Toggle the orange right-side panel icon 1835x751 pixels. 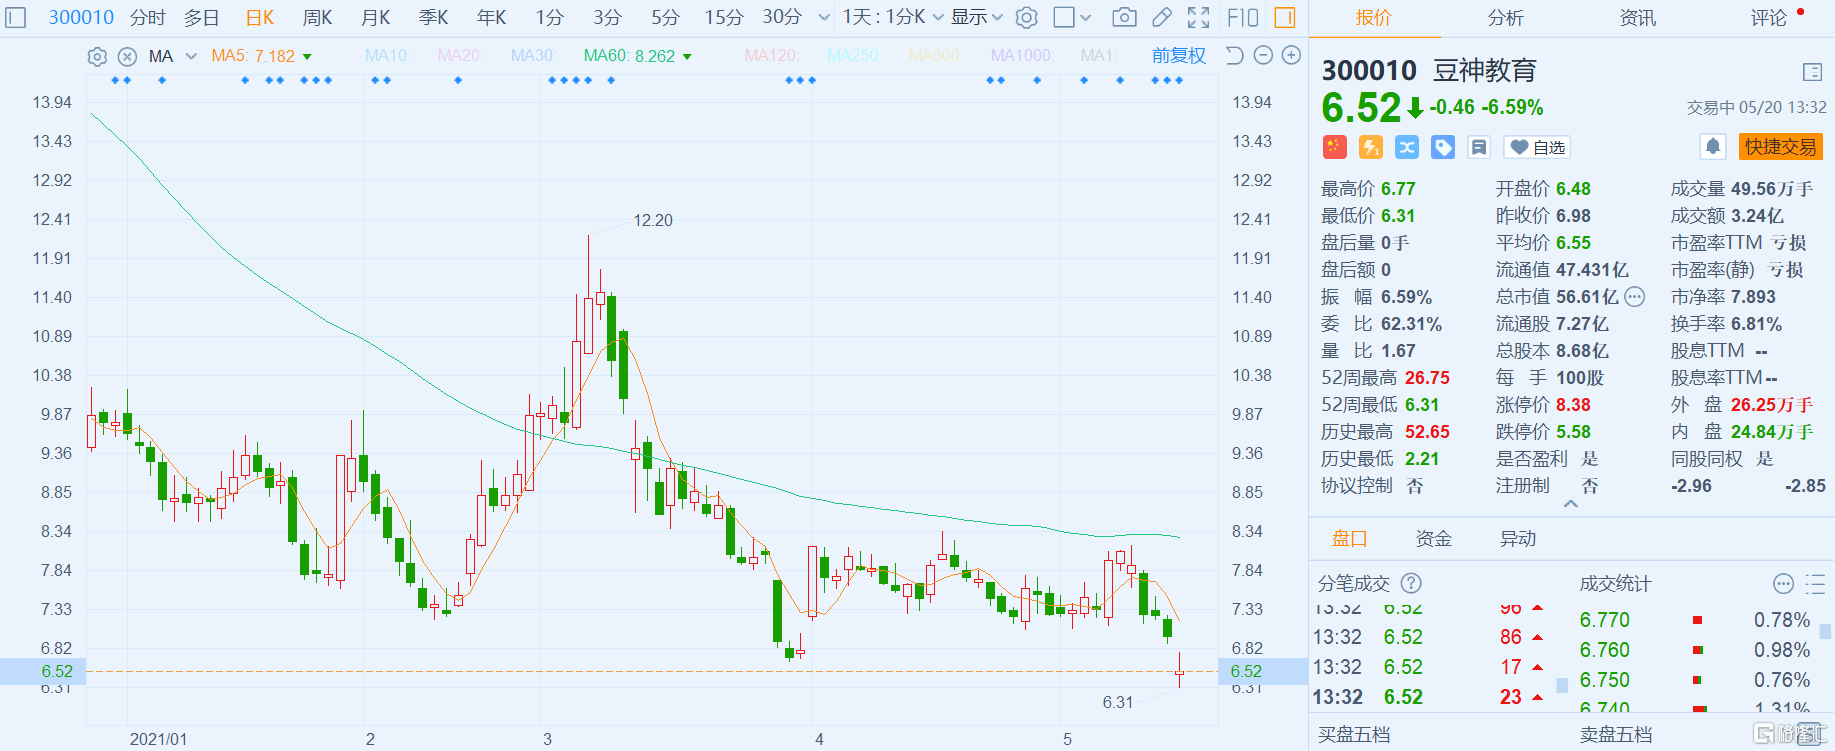pyautogui.click(x=1285, y=17)
